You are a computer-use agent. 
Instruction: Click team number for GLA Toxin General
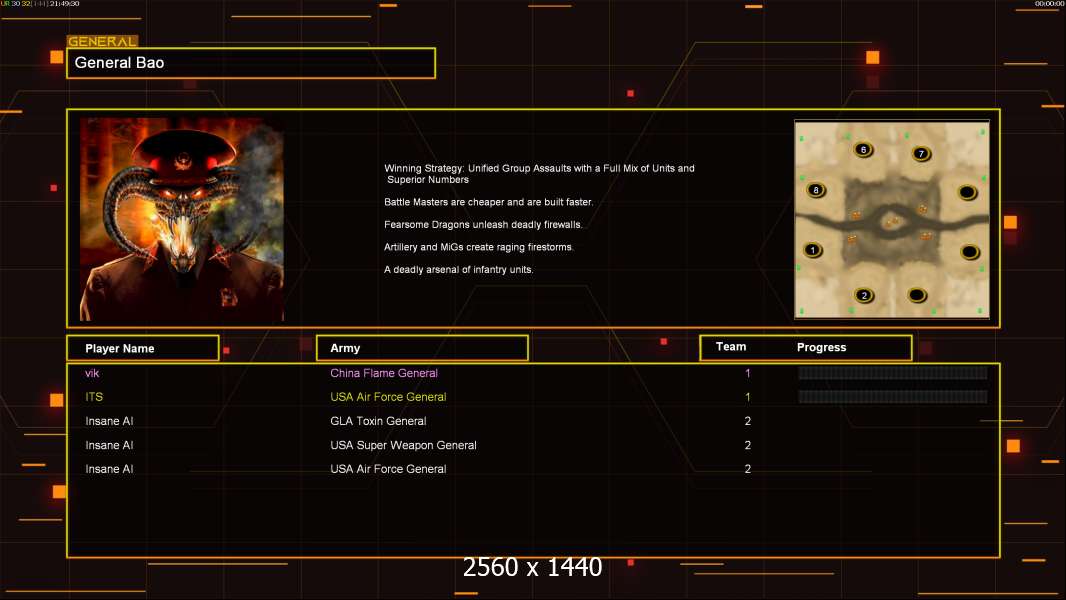pos(748,421)
